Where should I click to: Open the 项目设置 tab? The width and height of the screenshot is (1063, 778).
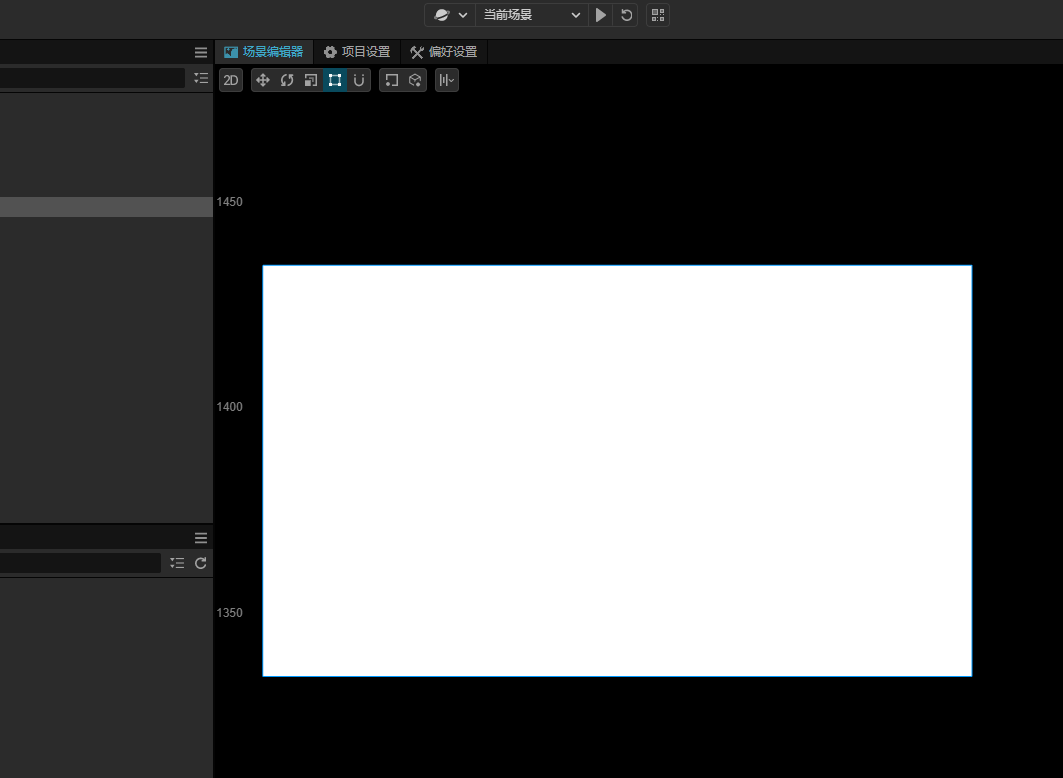(357, 52)
